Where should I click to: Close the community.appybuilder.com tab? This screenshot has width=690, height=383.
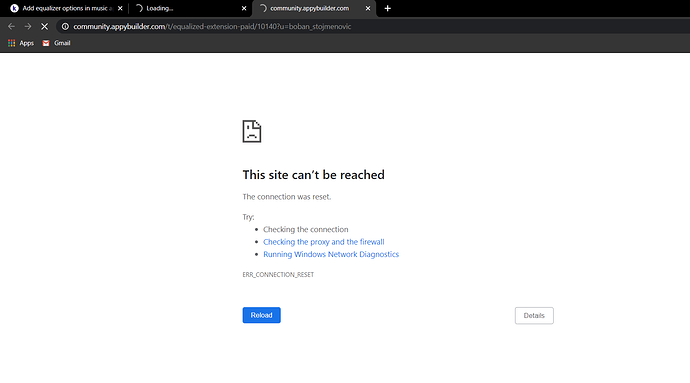[368, 8]
